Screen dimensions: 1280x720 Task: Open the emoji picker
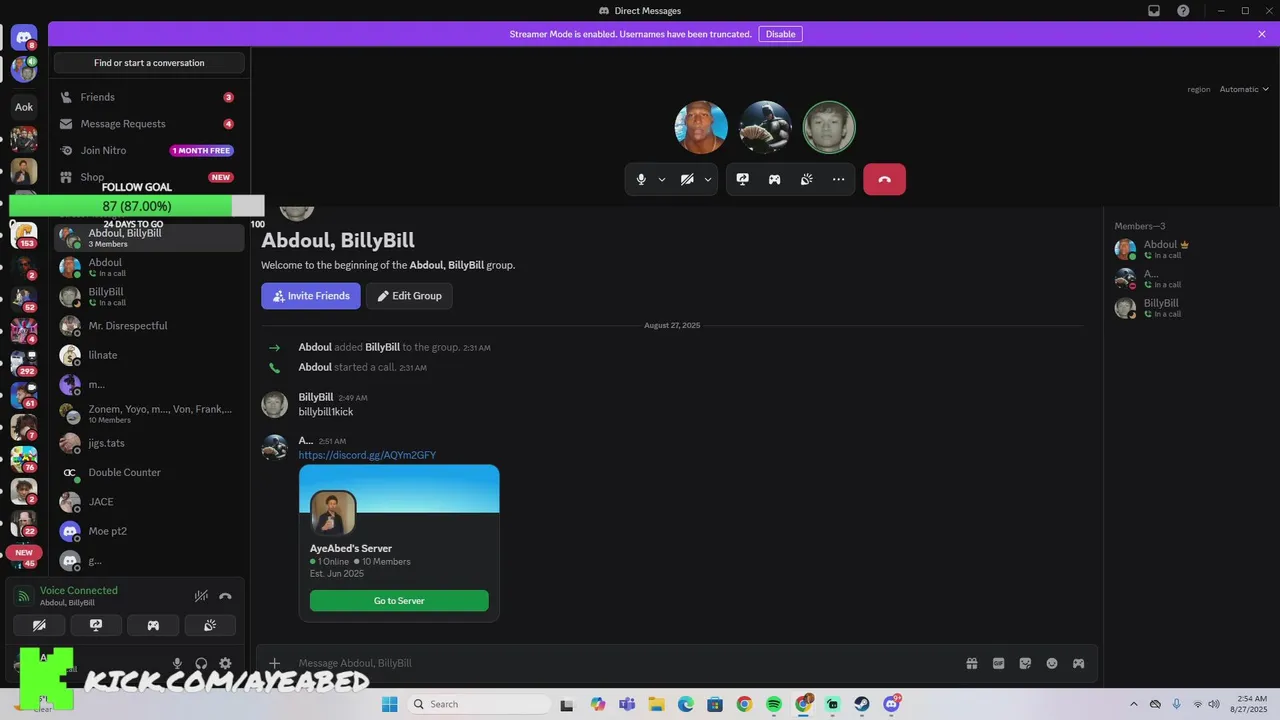click(x=1052, y=663)
